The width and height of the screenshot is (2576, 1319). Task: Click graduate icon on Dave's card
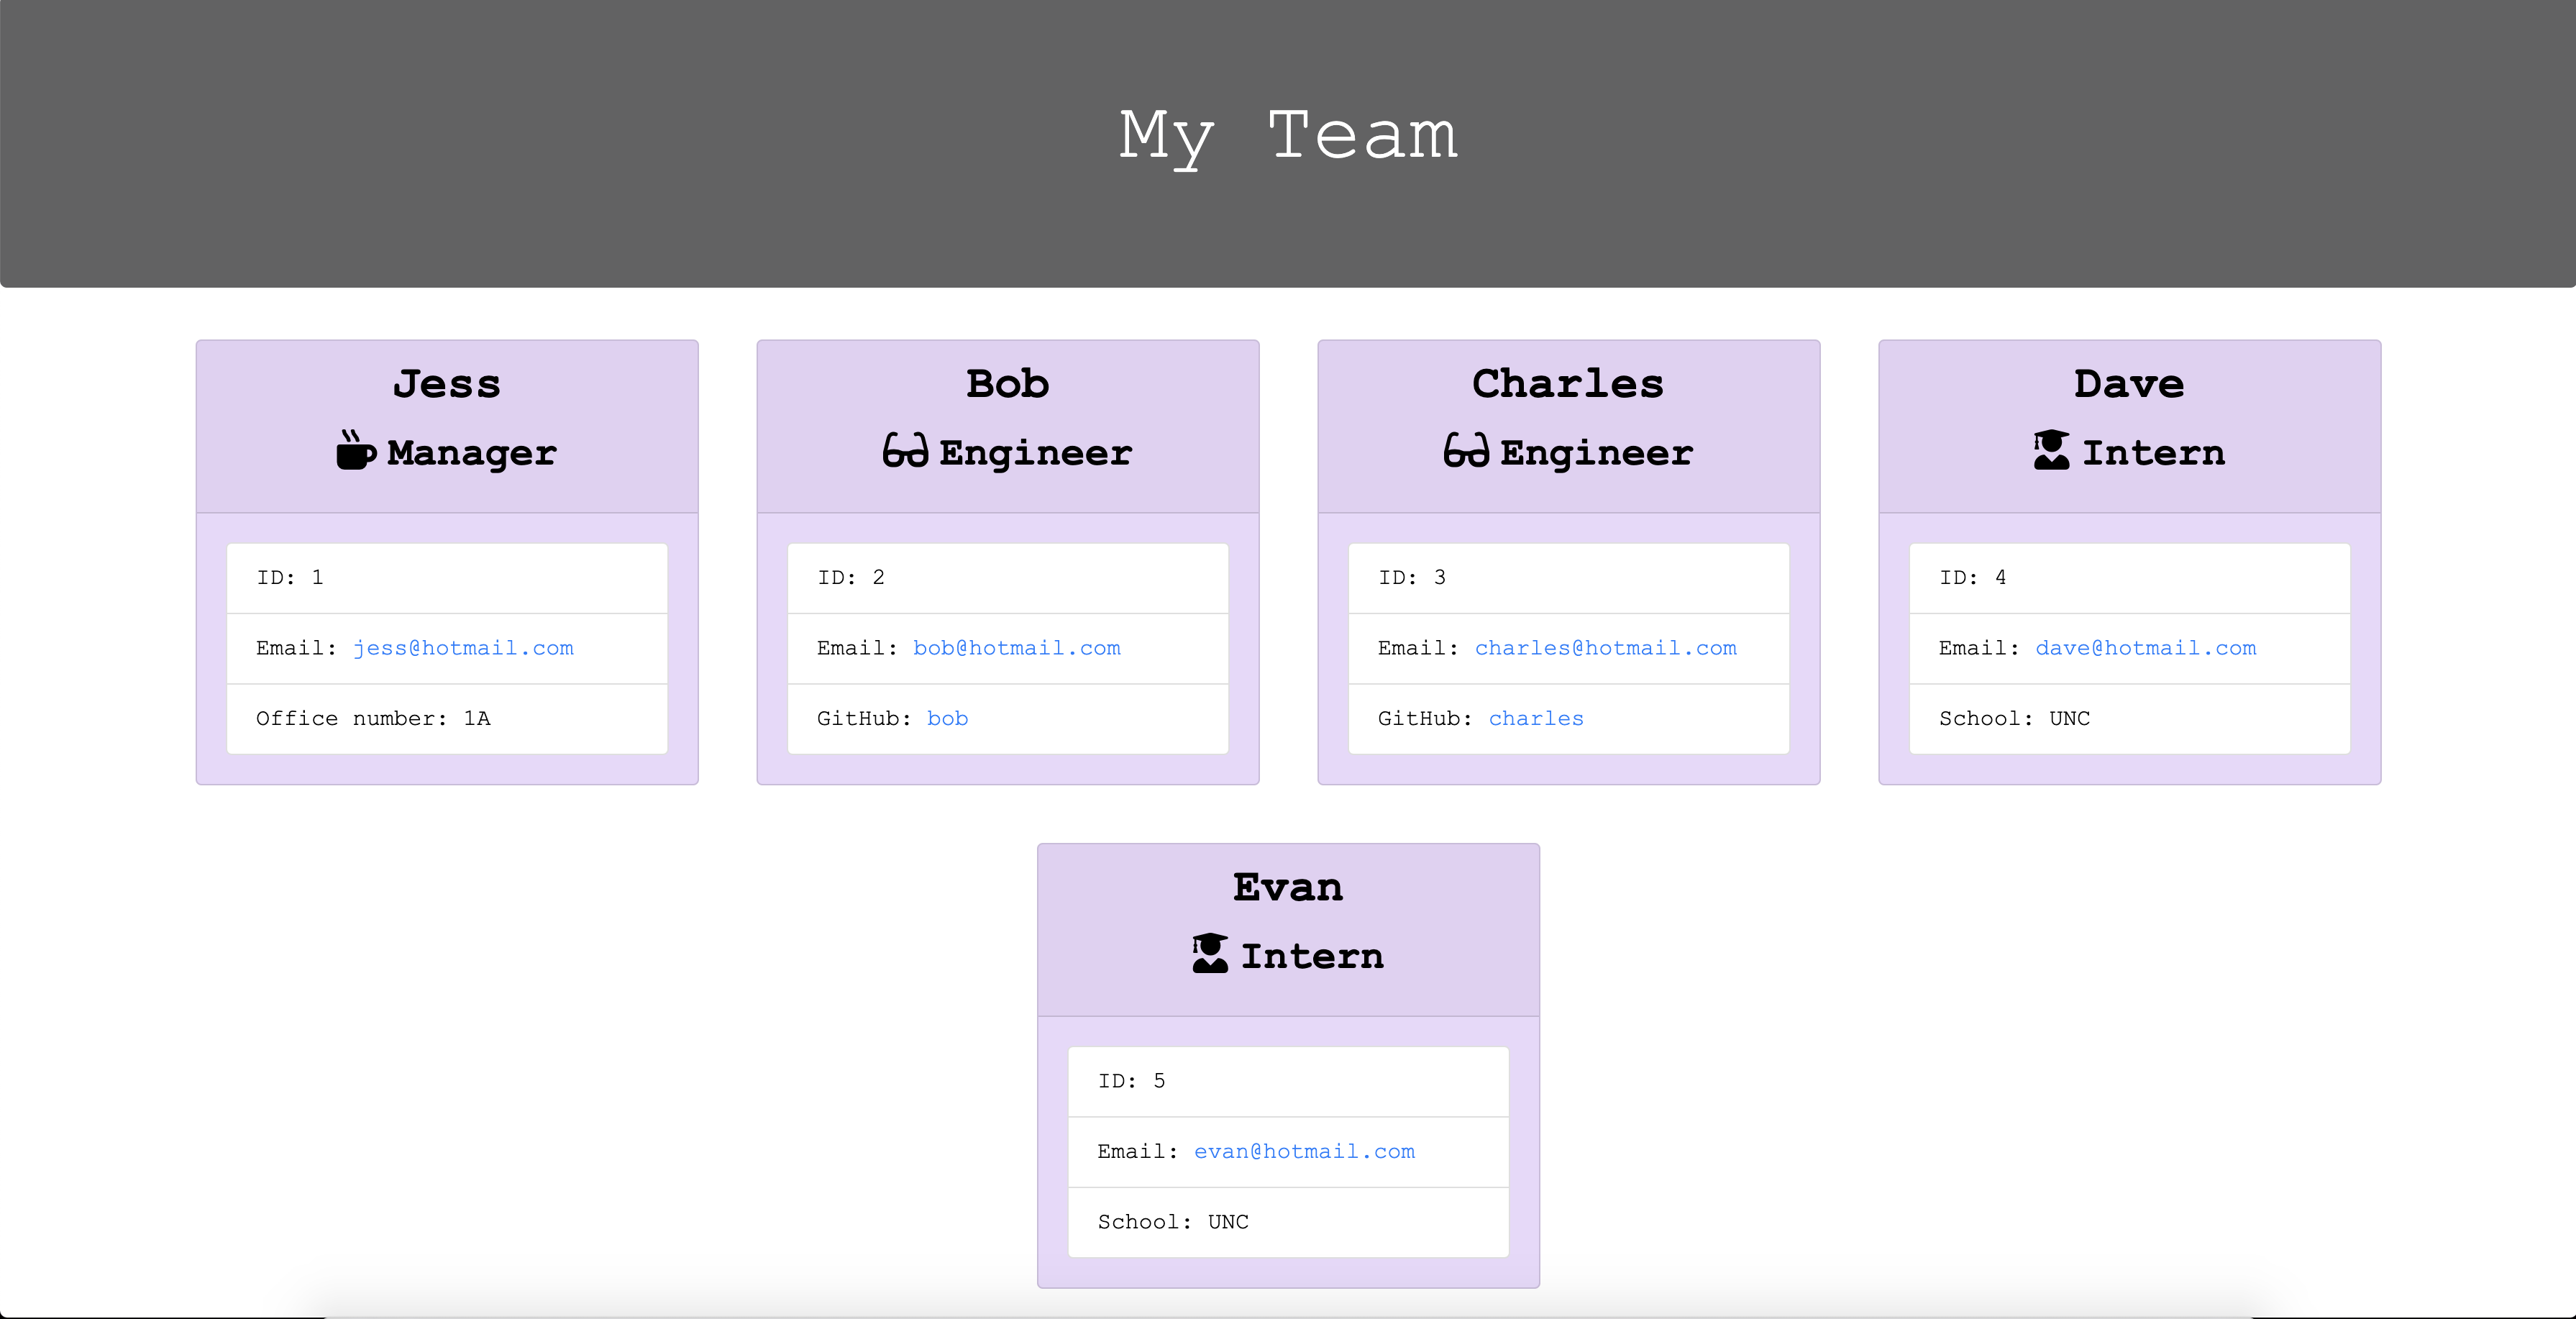(2051, 451)
